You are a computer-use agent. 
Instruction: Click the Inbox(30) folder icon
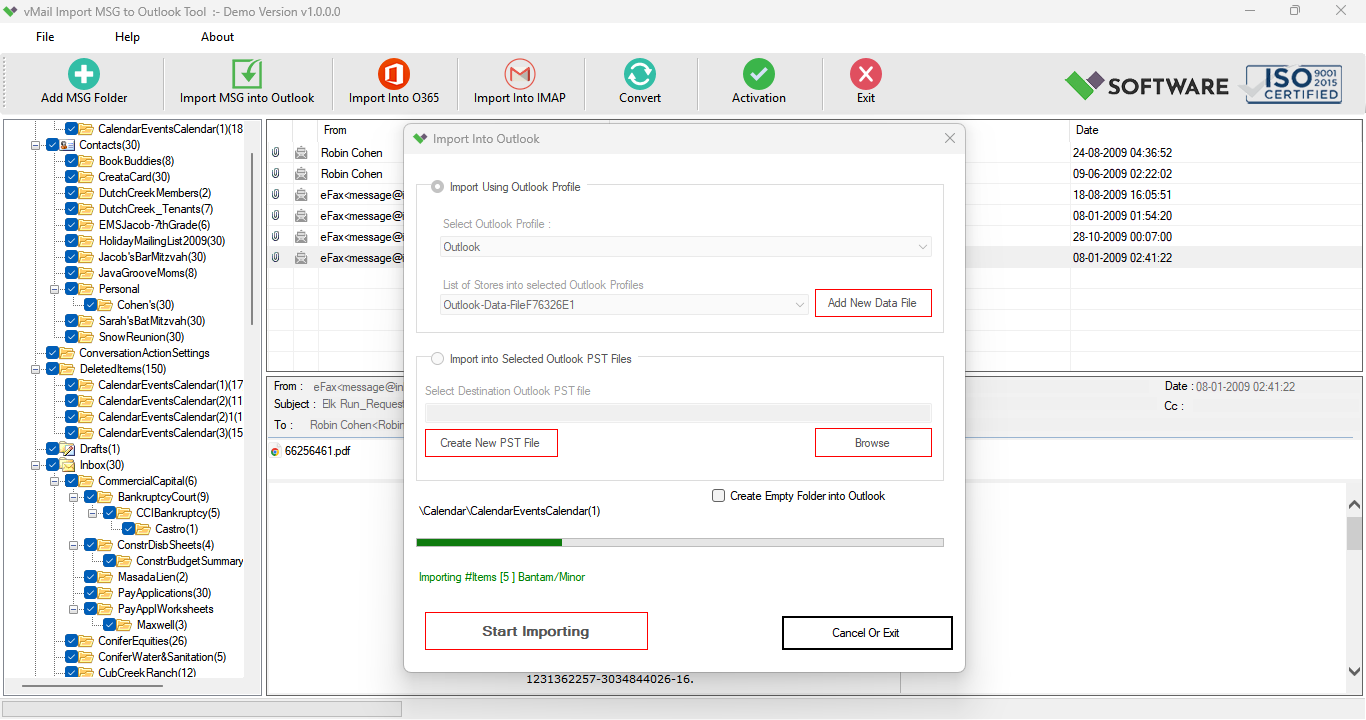pyautogui.click(x=68, y=465)
